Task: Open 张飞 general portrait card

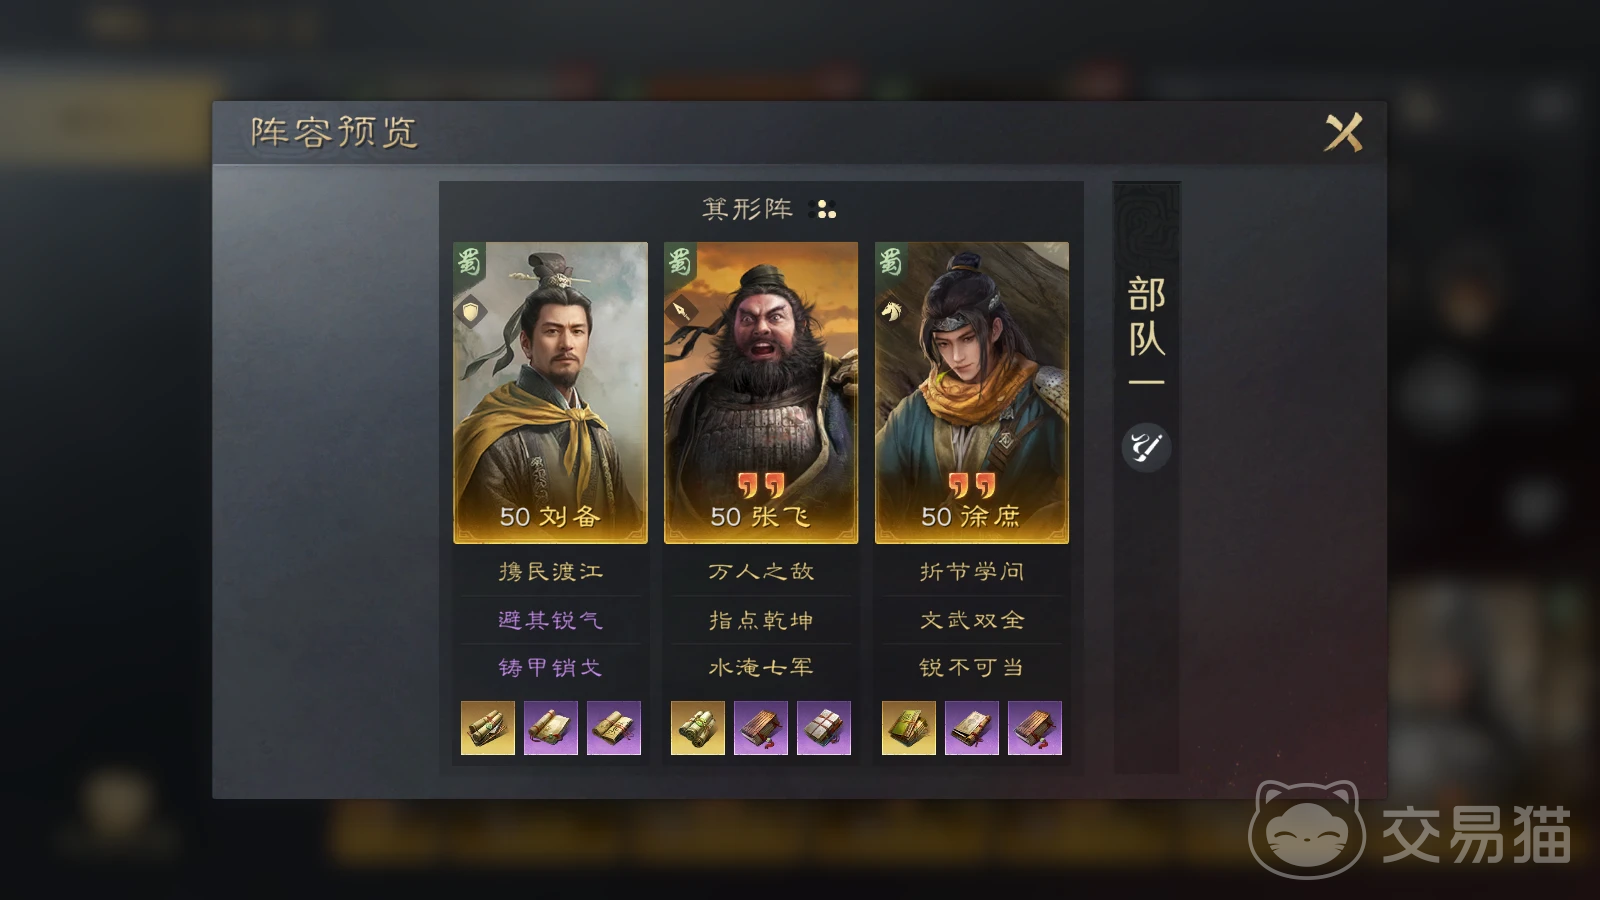Action: pyautogui.click(x=761, y=393)
